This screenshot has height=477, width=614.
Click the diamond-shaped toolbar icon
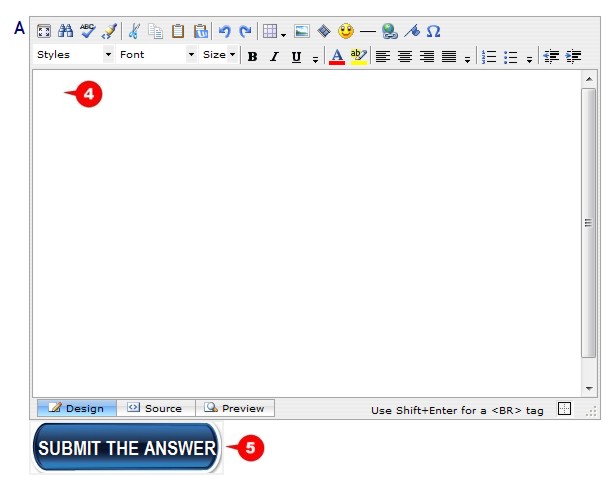click(324, 31)
